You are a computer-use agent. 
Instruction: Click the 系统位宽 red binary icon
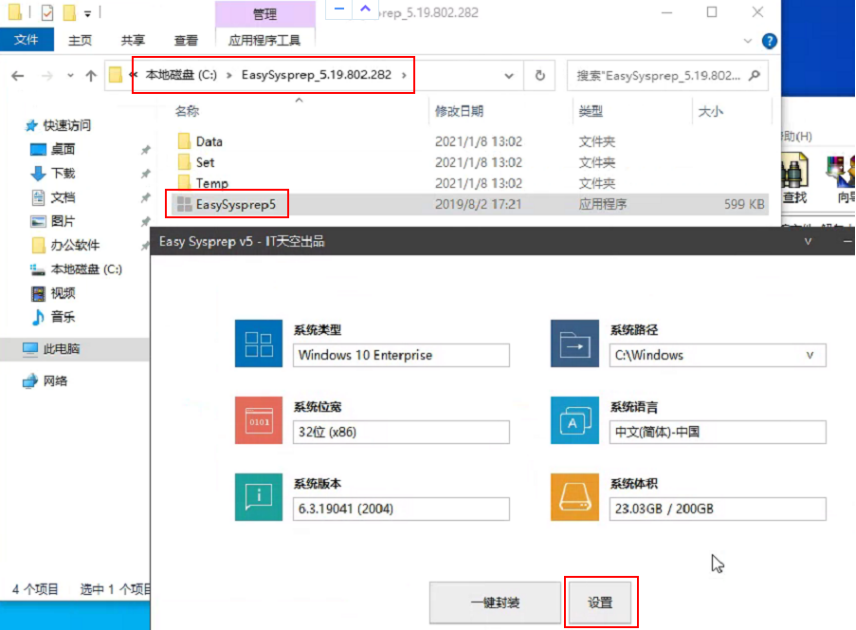pos(259,420)
